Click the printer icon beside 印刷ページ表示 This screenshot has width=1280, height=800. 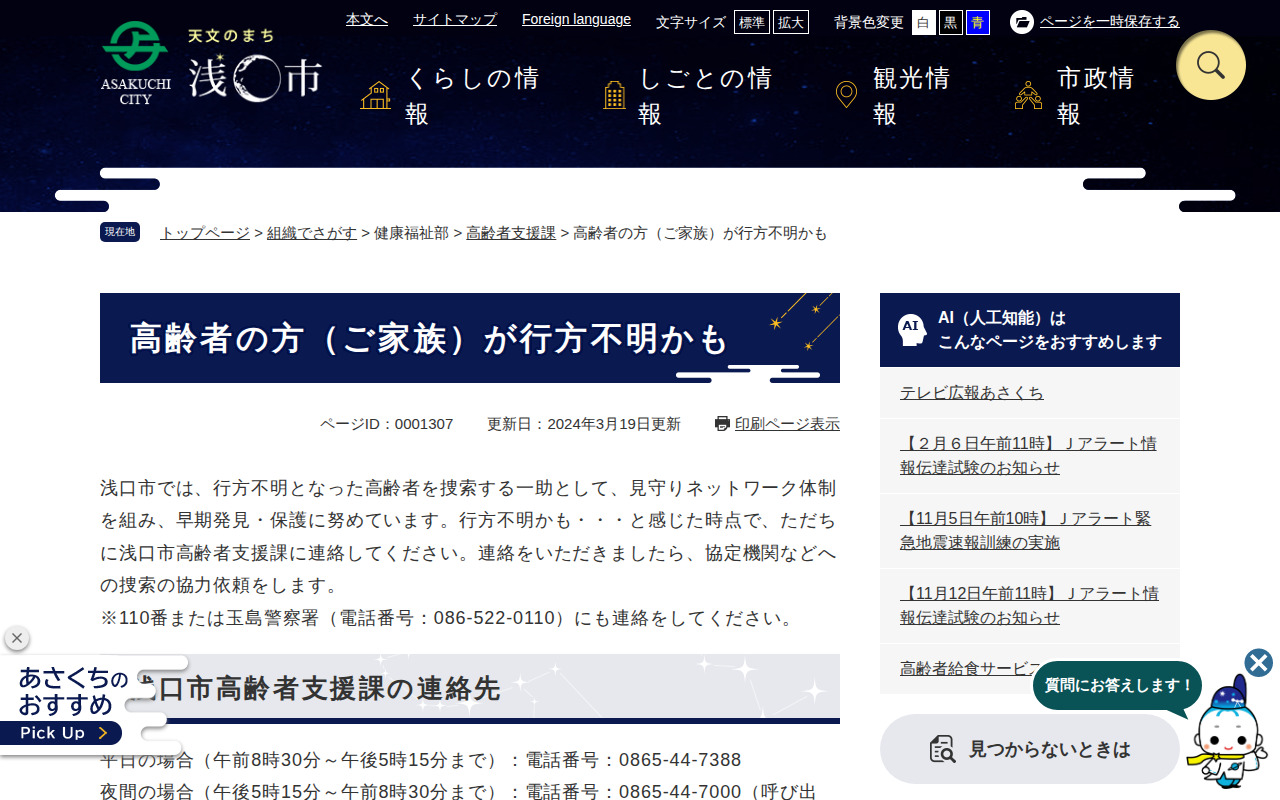point(723,424)
